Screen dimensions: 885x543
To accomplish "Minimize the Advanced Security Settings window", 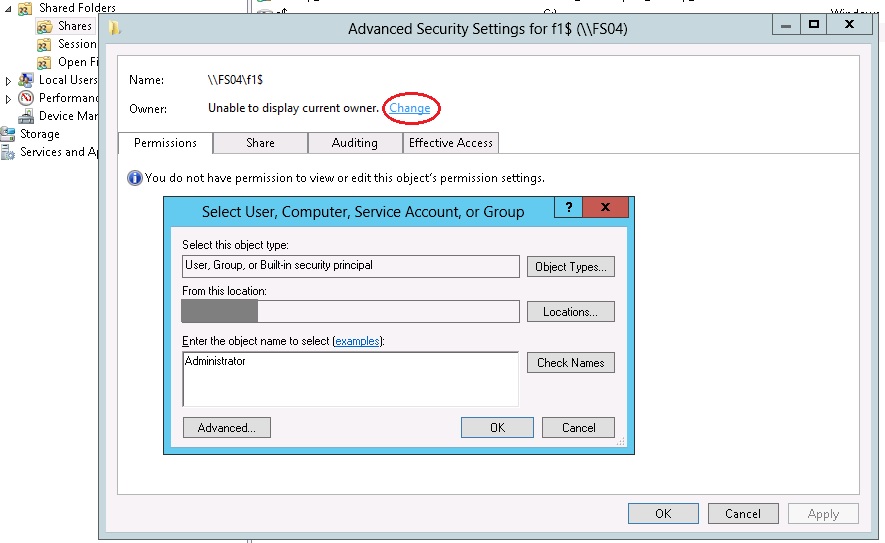I will [786, 24].
